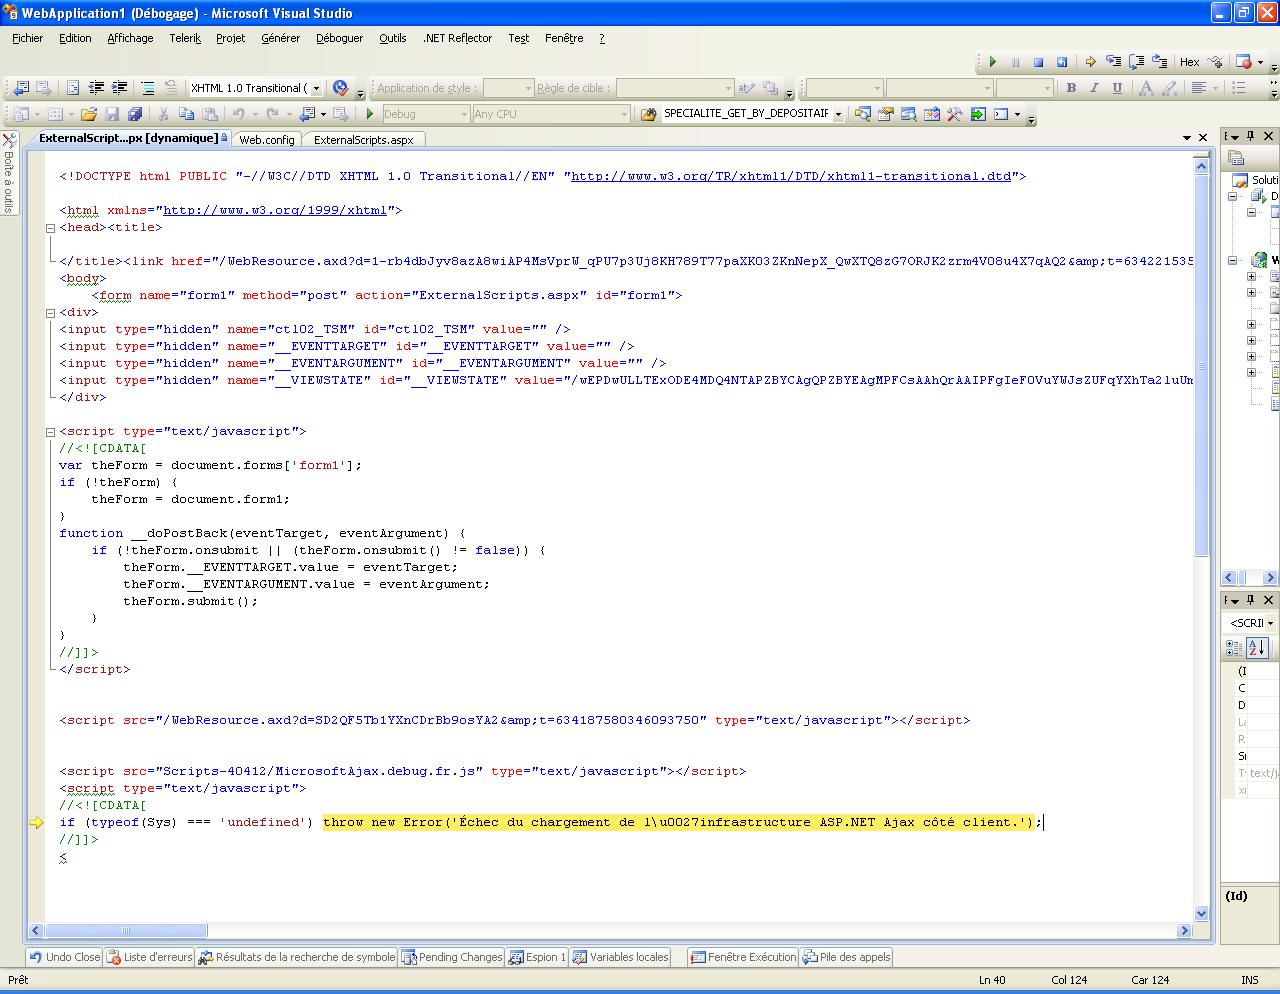Open the Déboguer menu
The image size is (1280, 994).
[x=339, y=38]
